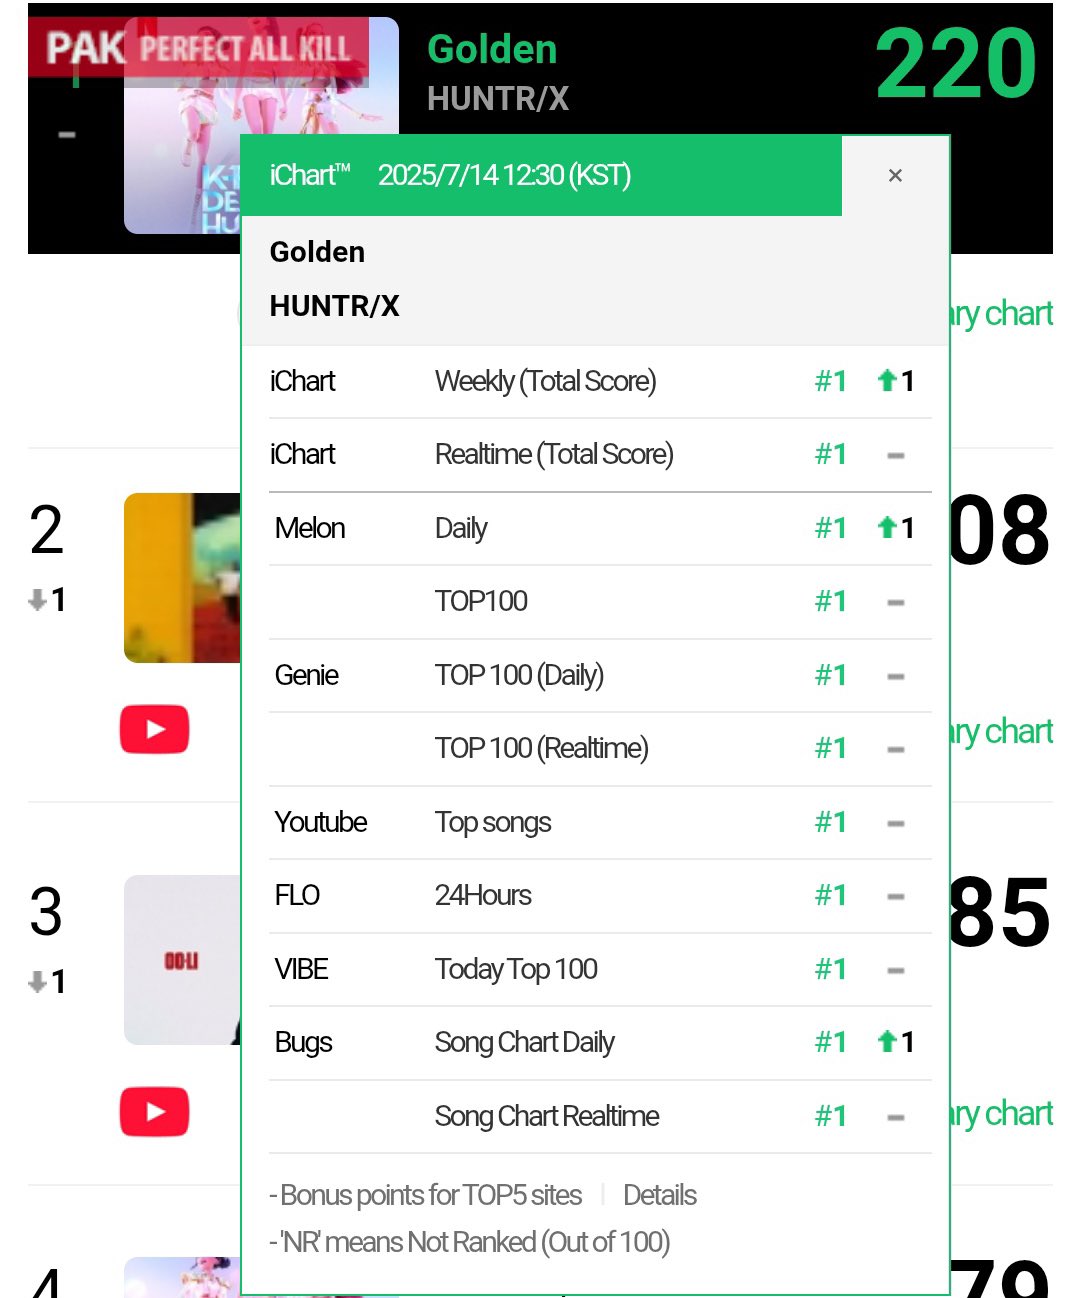Viewport: 1079px width, 1298px height.
Task: Select the VIBE Today Top 100 row
Action: [600, 969]
